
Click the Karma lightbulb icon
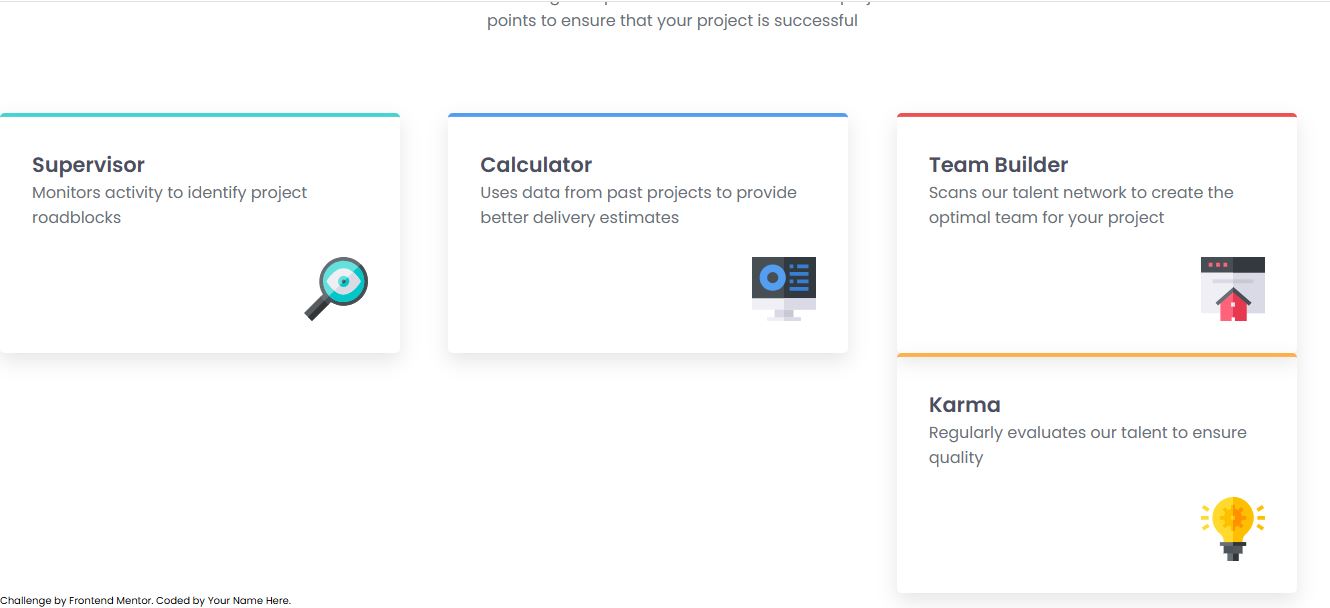[1232, 528]
